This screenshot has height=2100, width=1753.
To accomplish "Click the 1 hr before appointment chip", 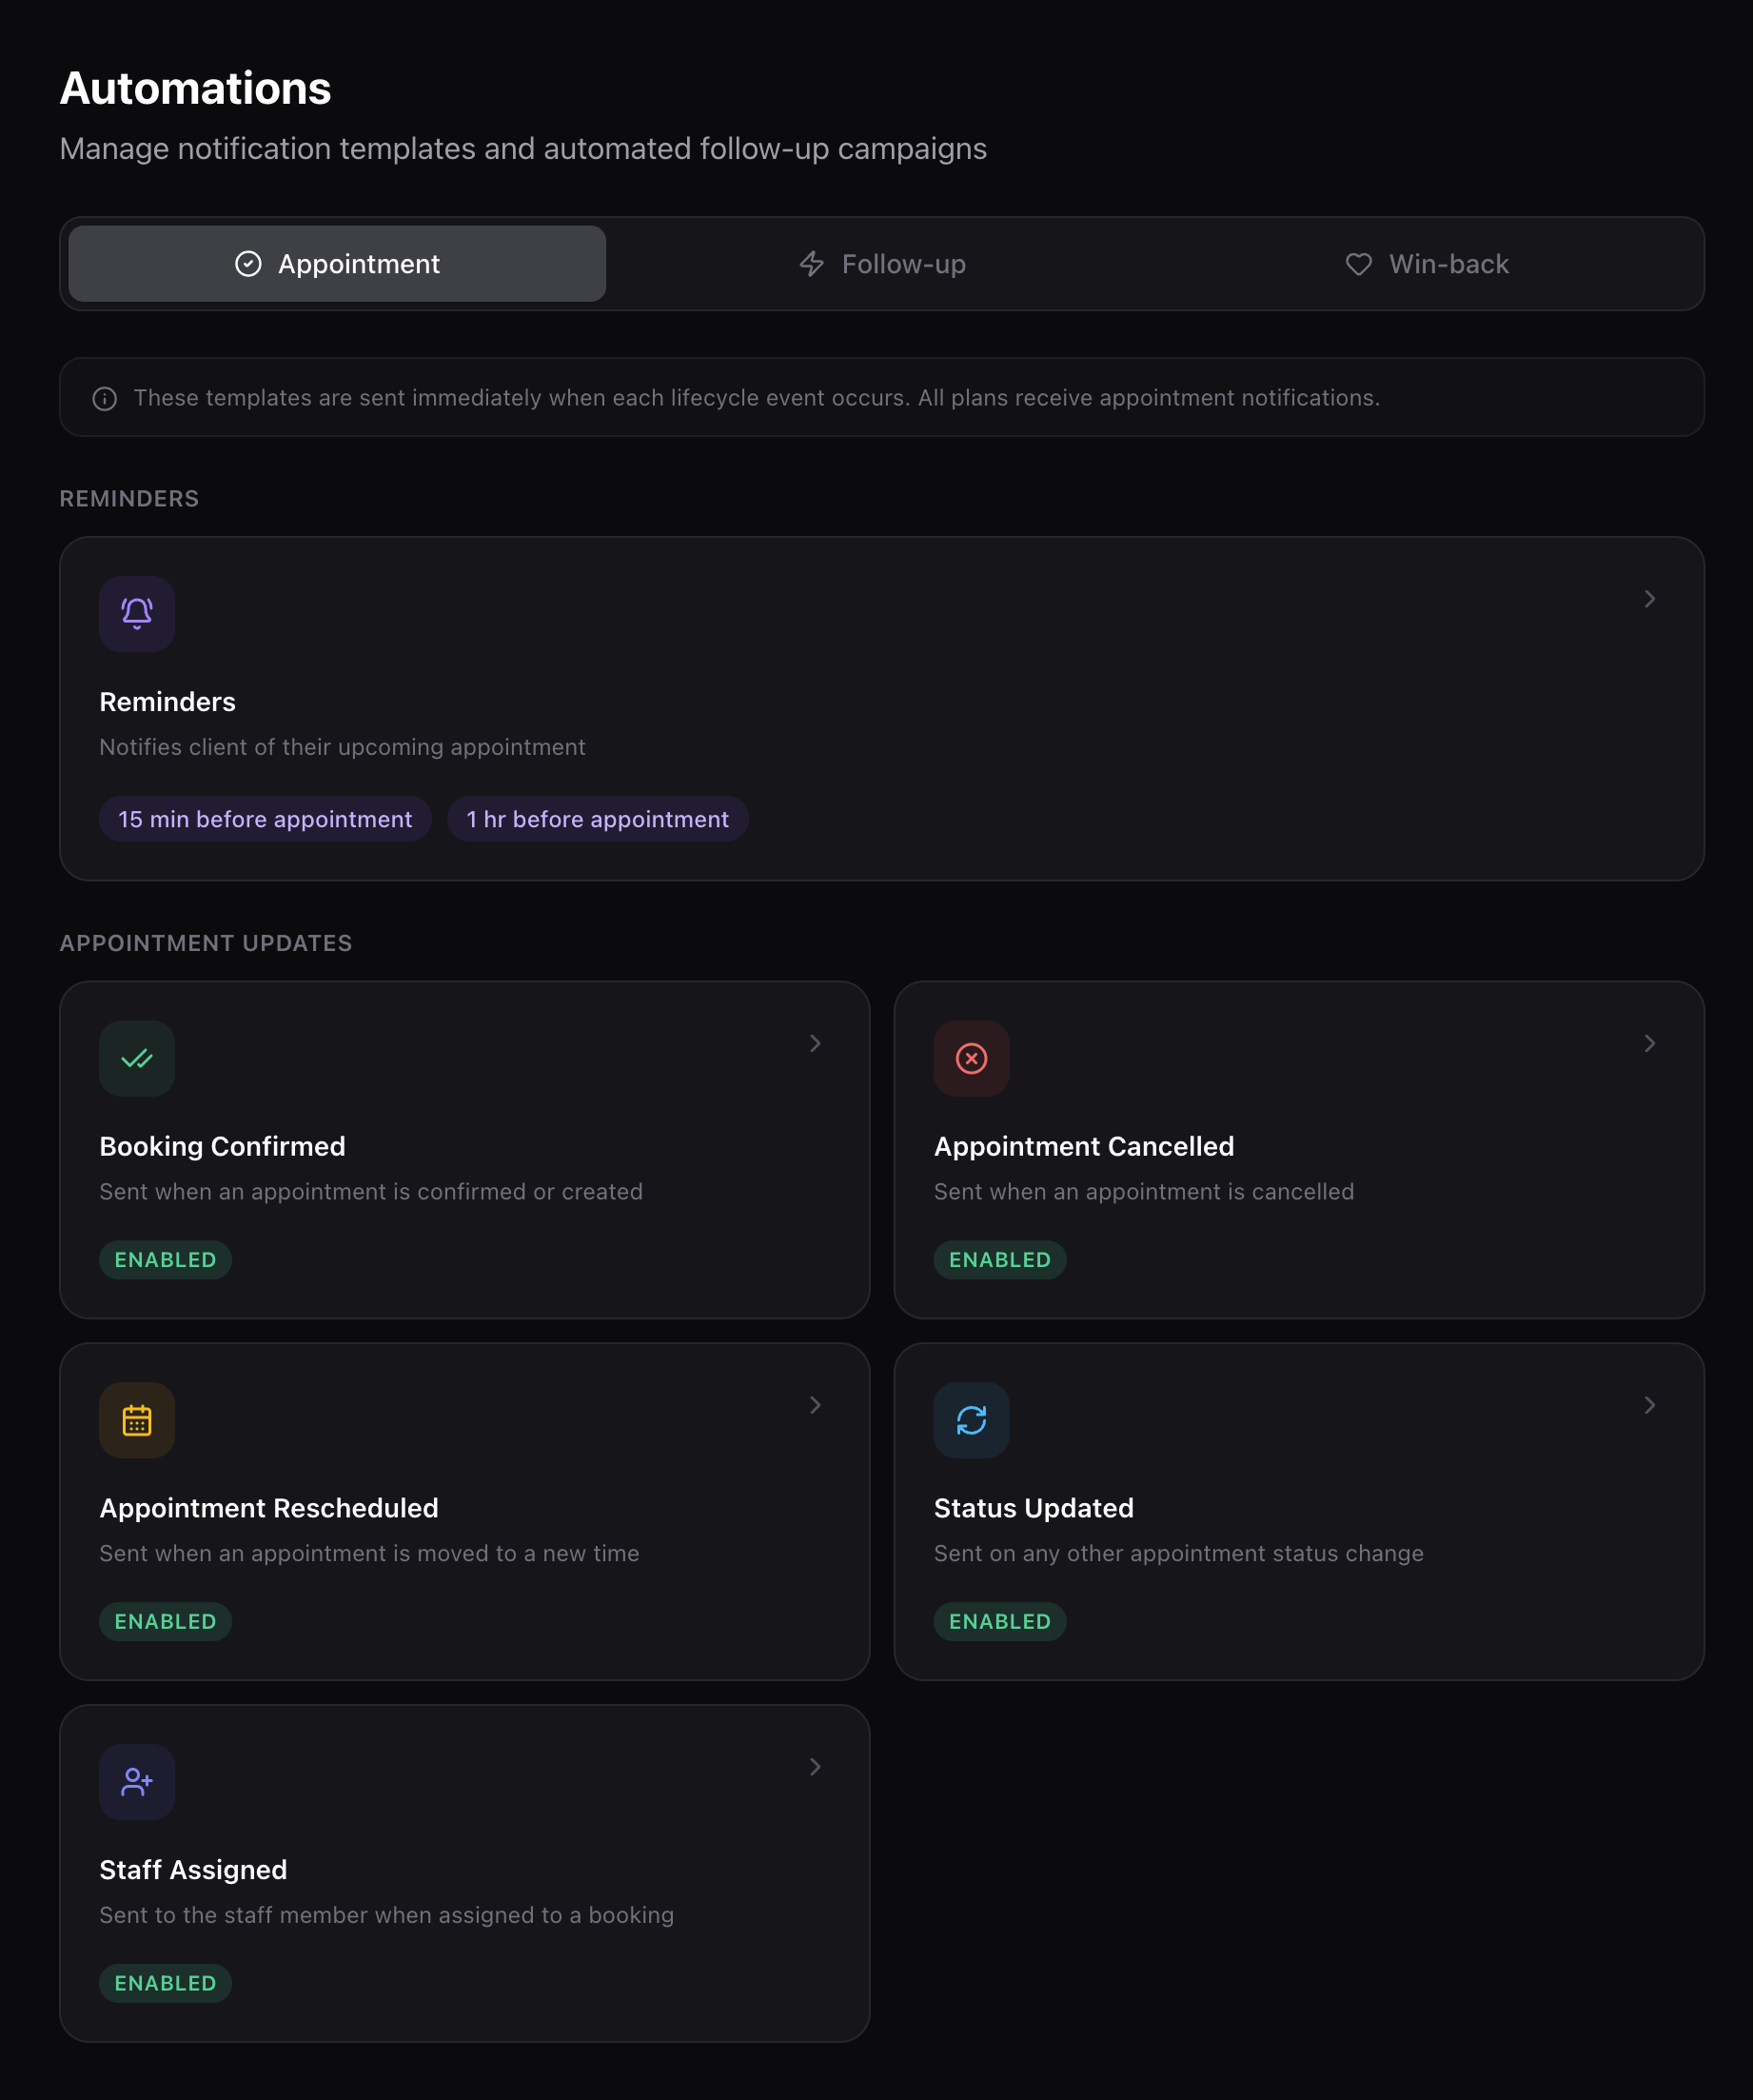I will click(597, 819).
